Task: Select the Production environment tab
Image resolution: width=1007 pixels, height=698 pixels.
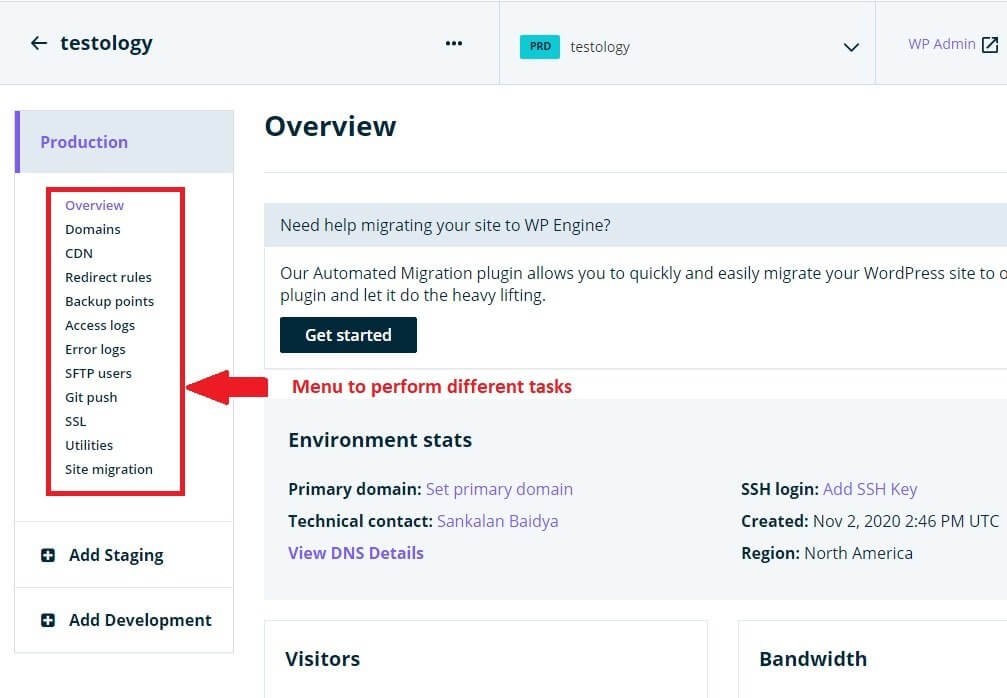Action: pos(124,142)
